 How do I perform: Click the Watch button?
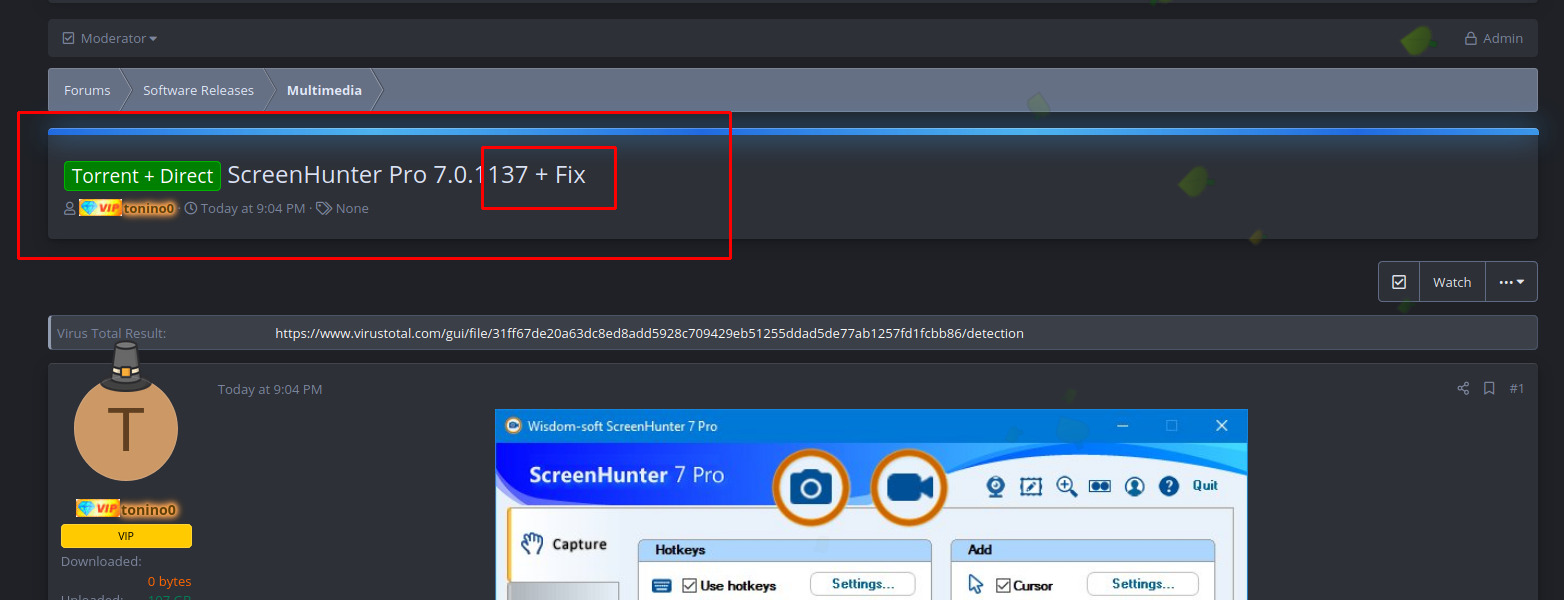coord(1452,282)
